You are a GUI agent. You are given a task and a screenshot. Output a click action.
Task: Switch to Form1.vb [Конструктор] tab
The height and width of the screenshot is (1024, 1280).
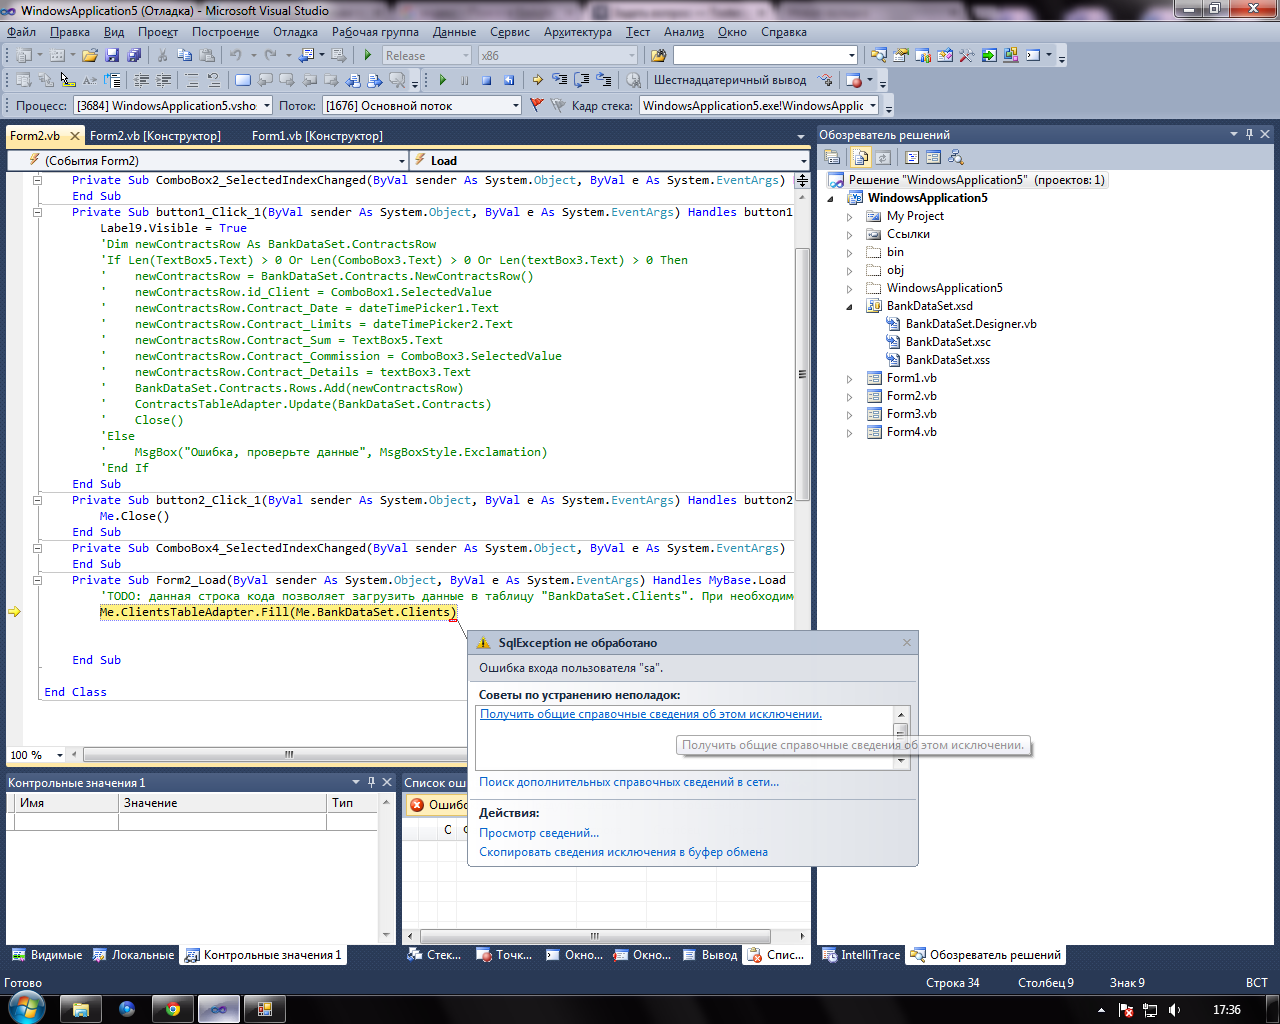(x=317, y=136)
